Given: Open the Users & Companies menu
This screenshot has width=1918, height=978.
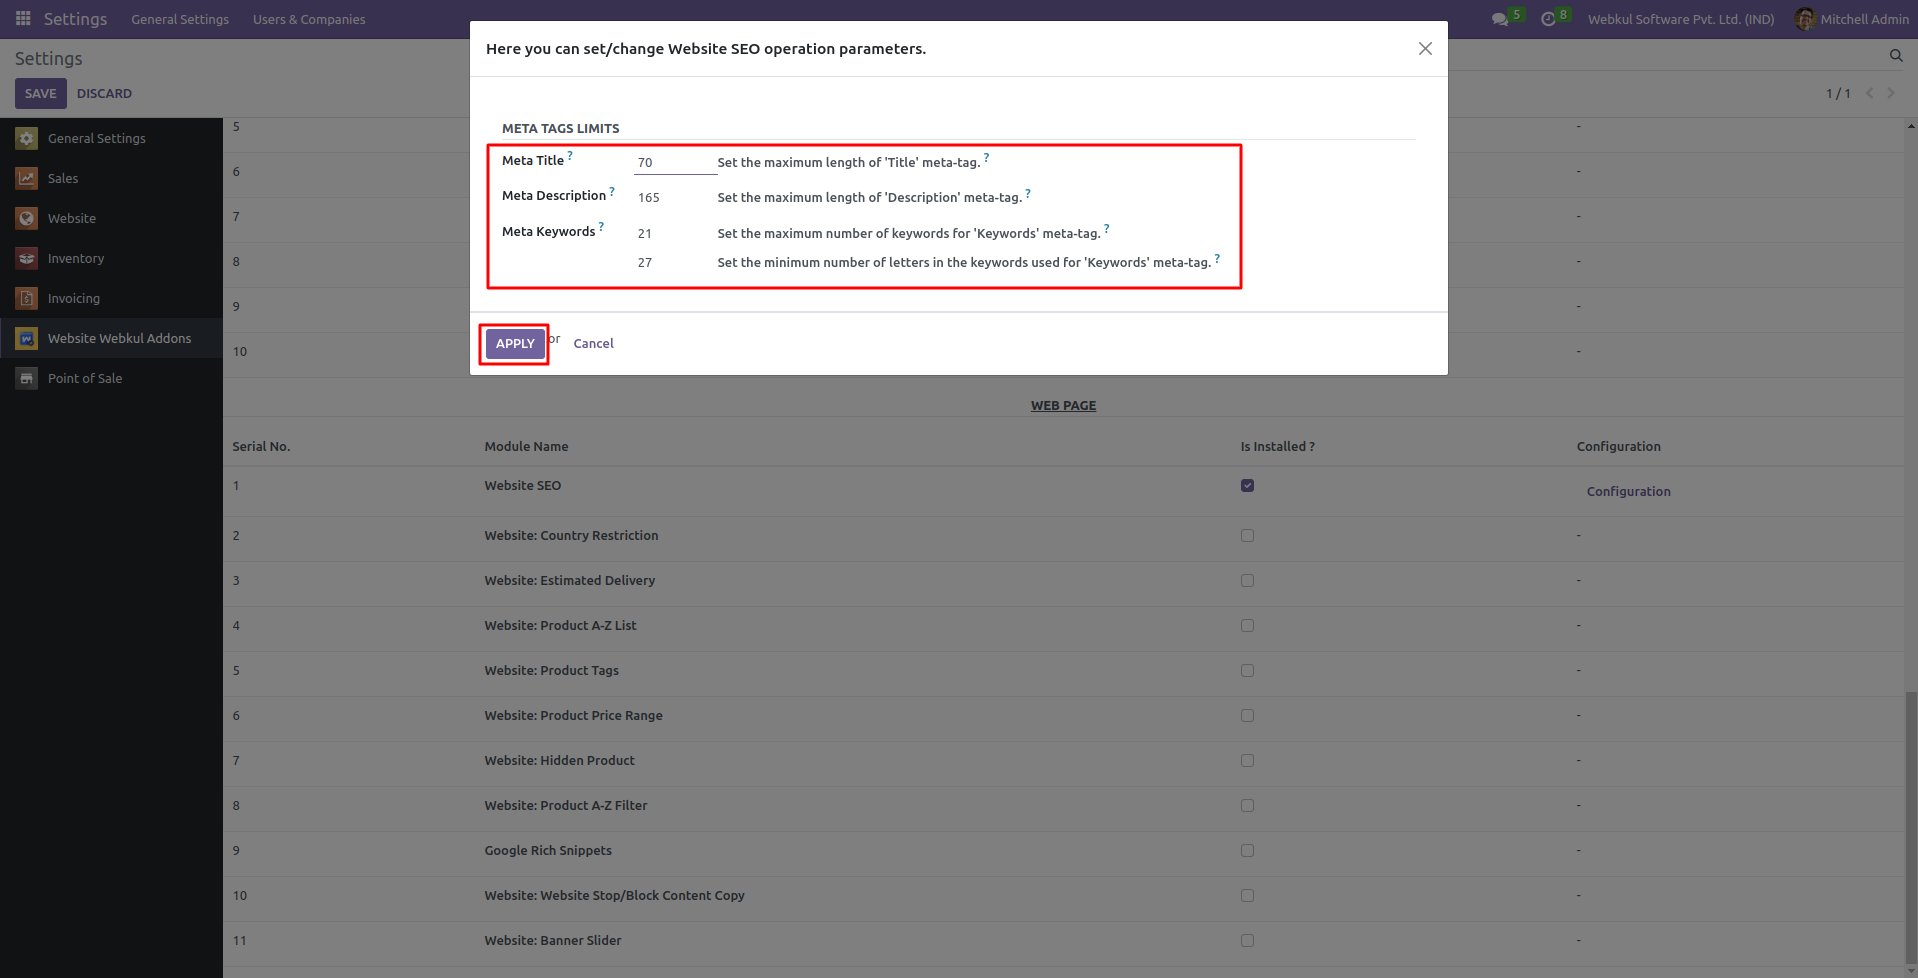Looking at the screenshot, I should click(309, 19).
